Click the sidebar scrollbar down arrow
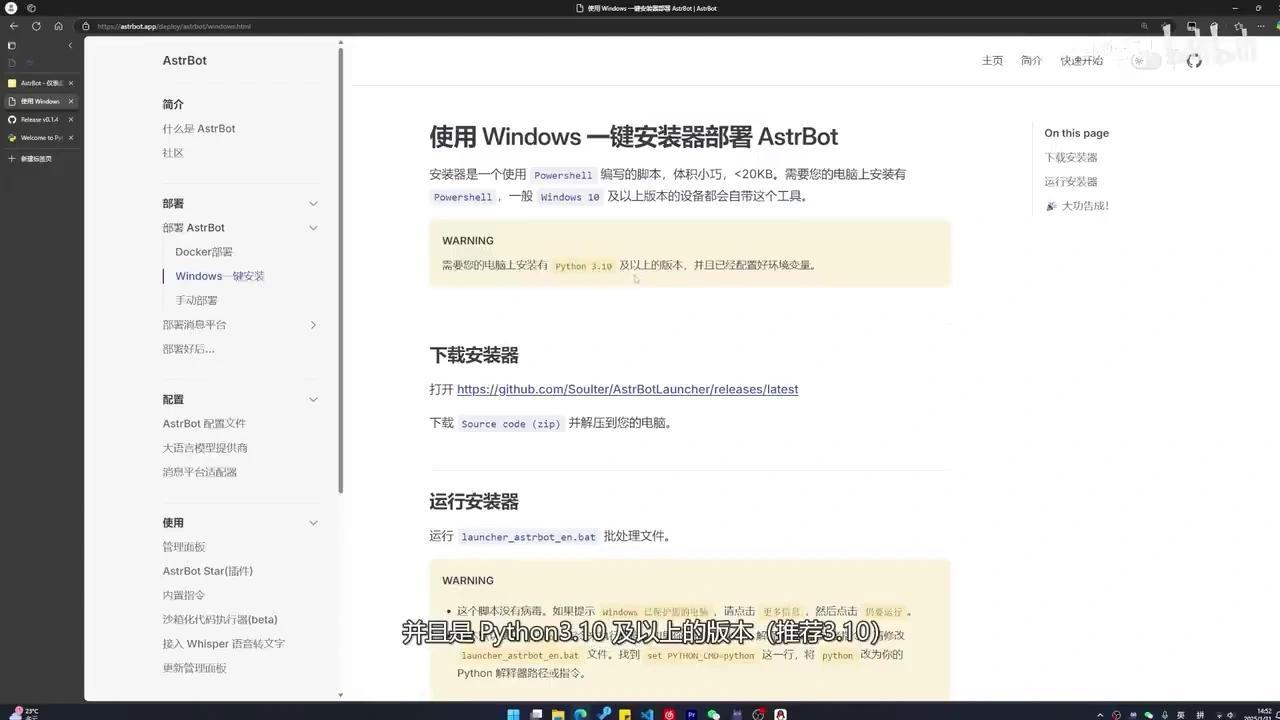The width and height of the screenshot is (1280, 720). [341, 695]
